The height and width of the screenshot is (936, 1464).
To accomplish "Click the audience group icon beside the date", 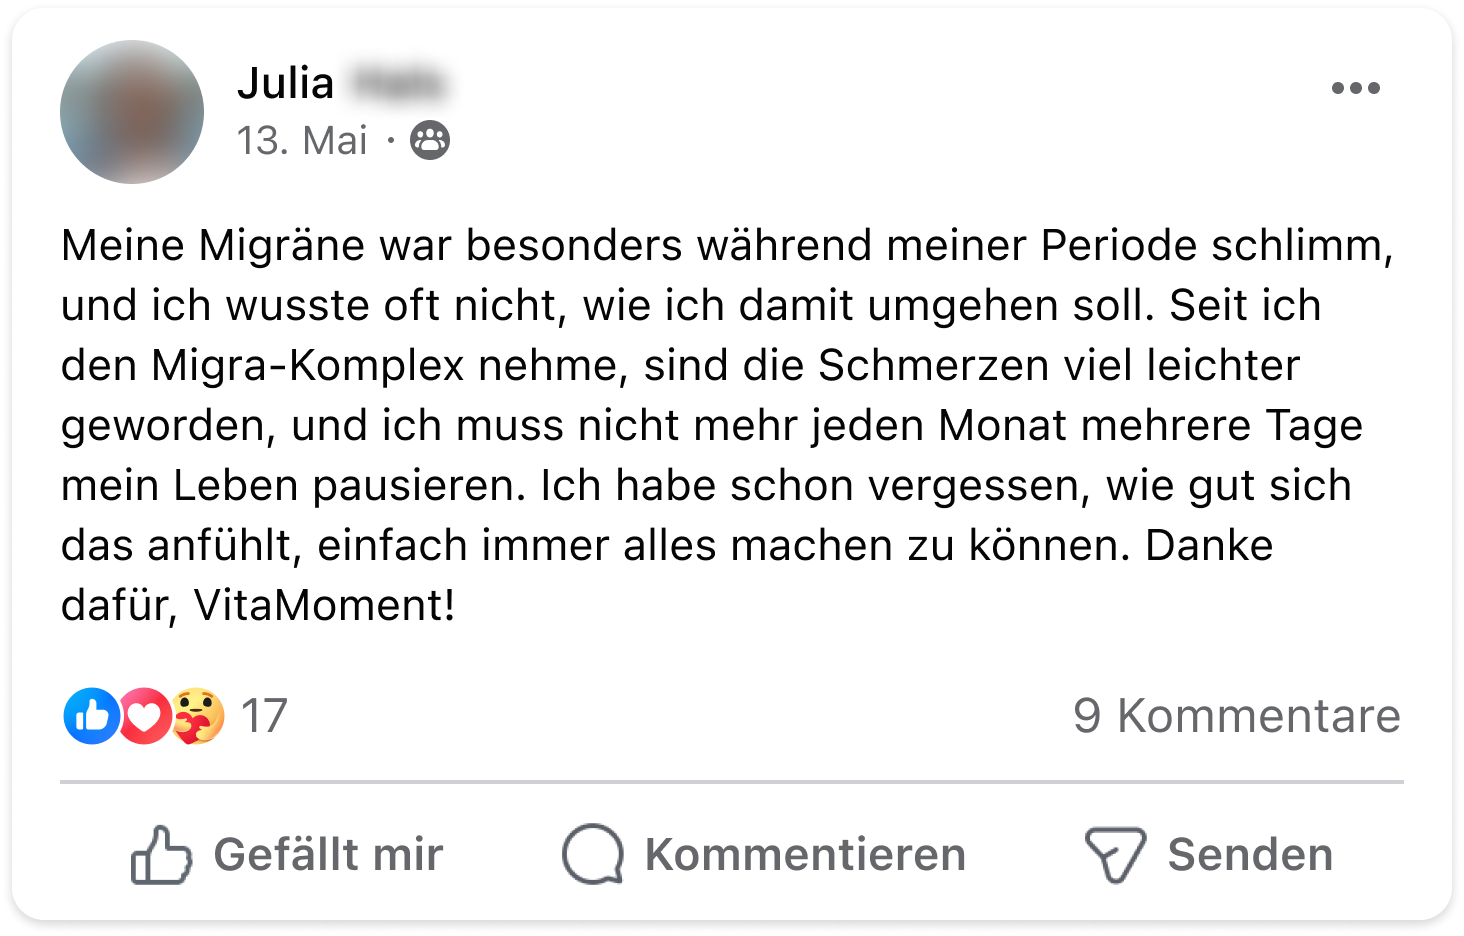I will click(430, 141).
